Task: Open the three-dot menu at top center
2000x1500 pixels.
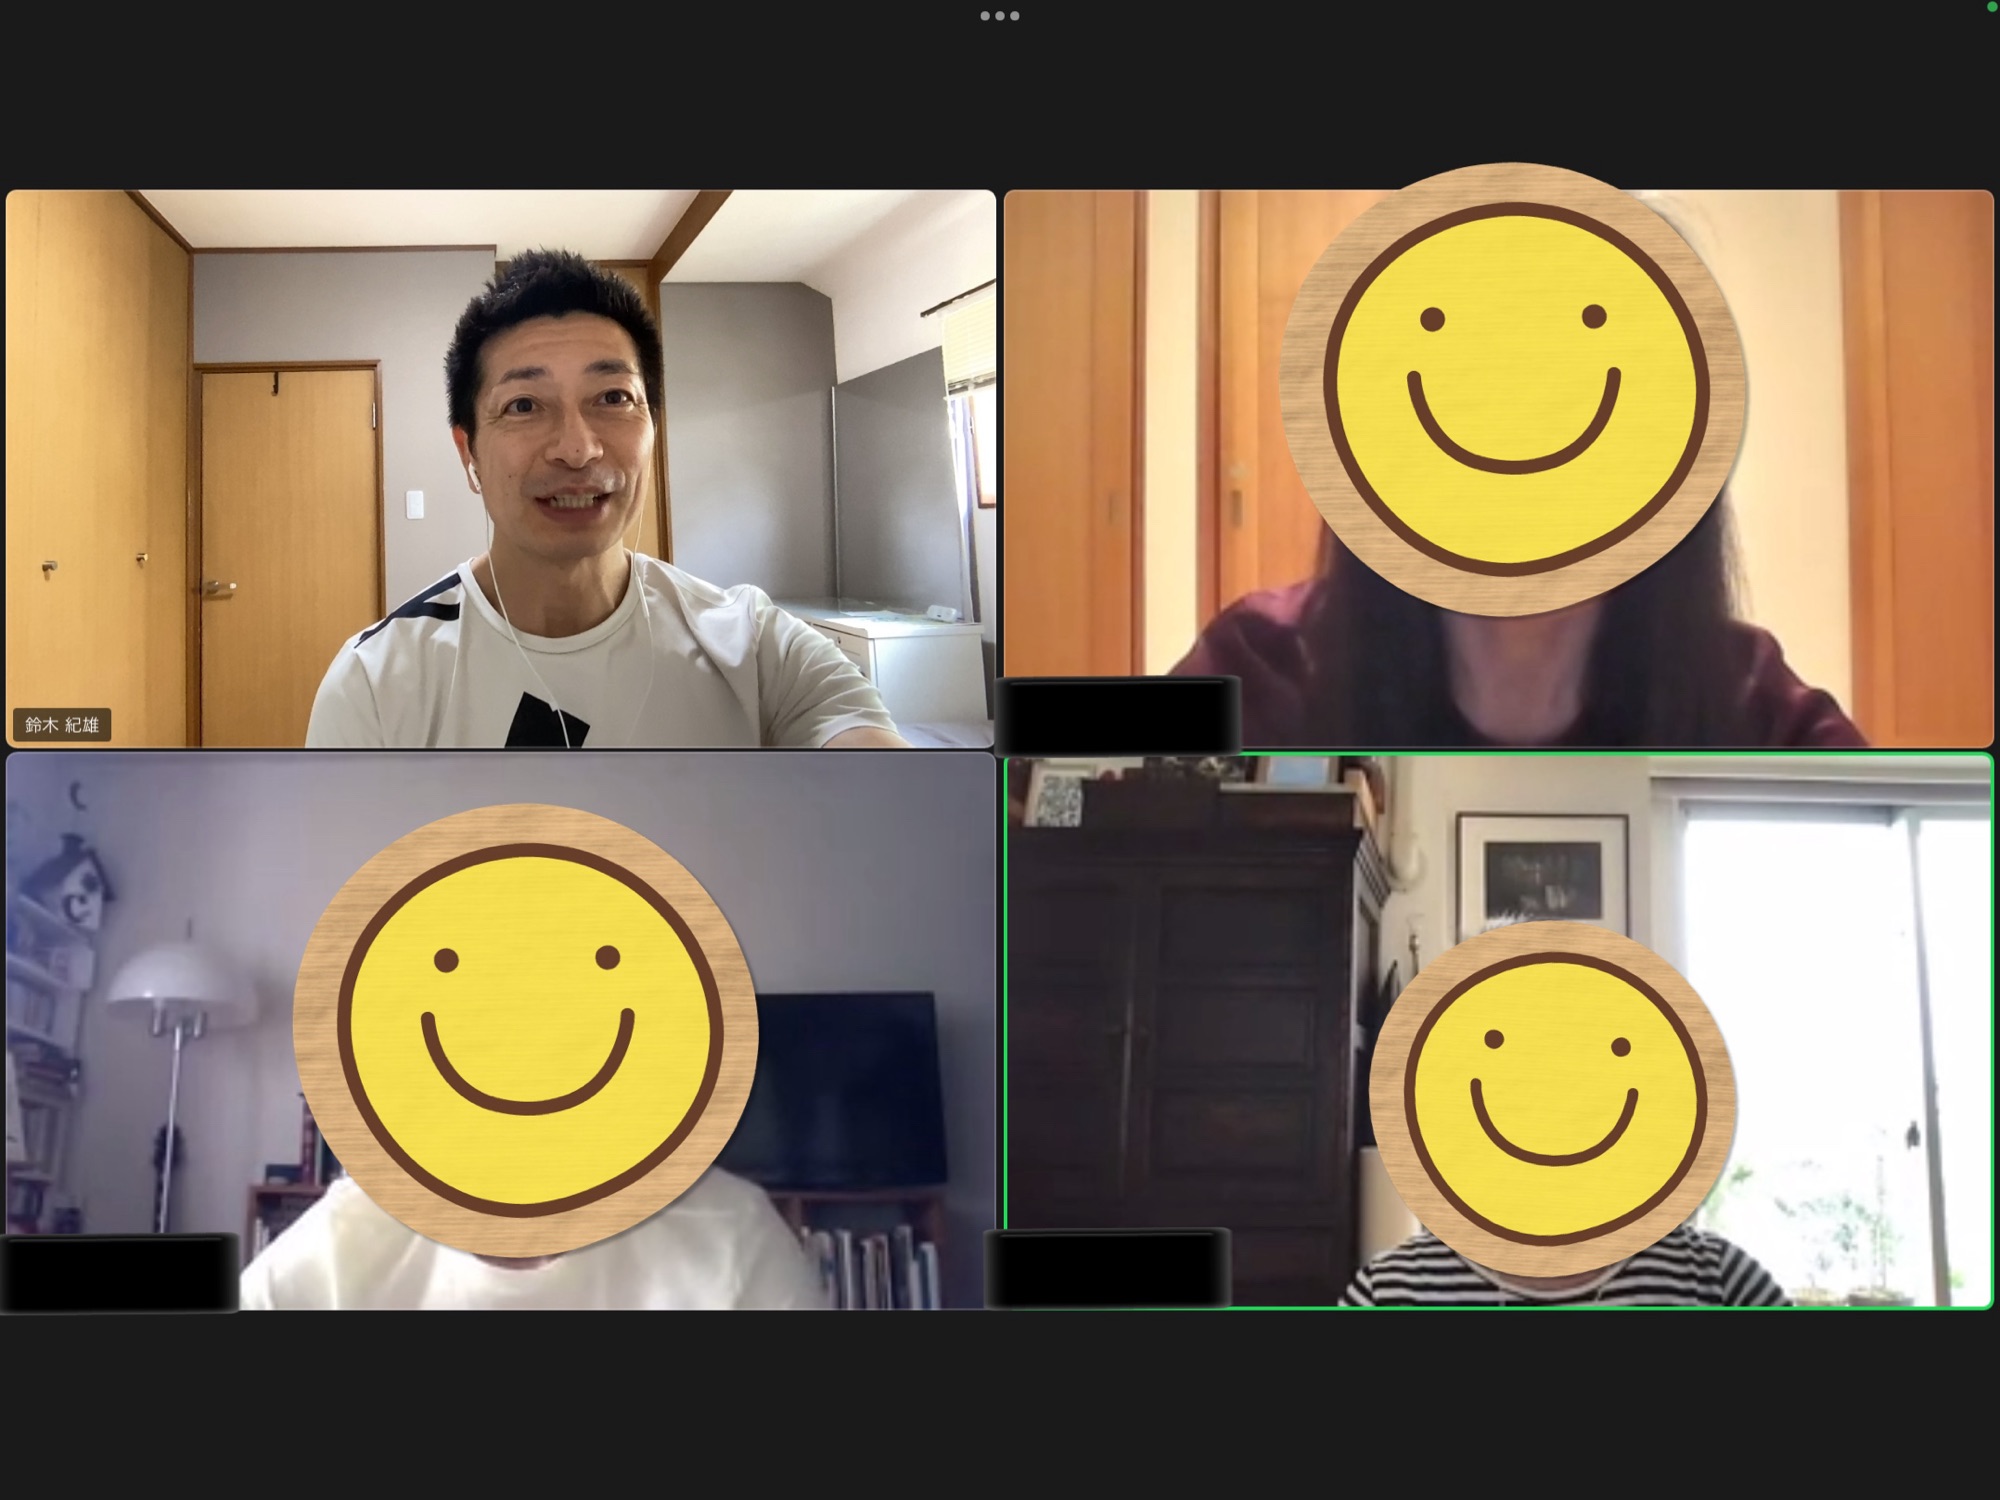Action: pos(999,16)
